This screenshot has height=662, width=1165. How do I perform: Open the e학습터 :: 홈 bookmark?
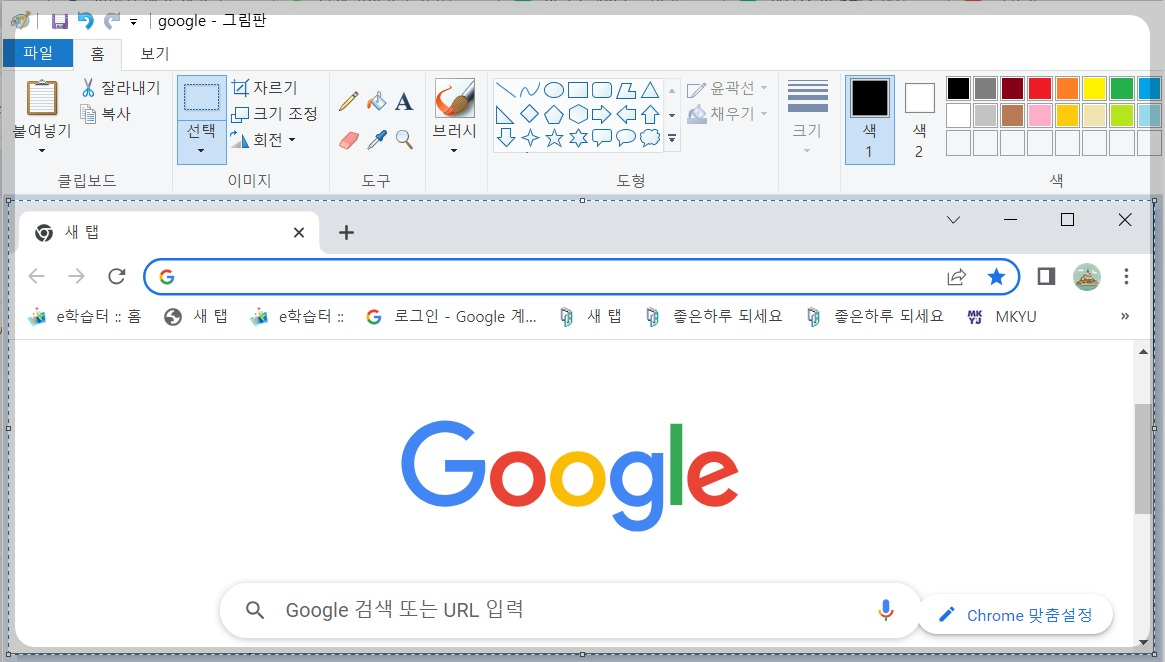point(84,317)
